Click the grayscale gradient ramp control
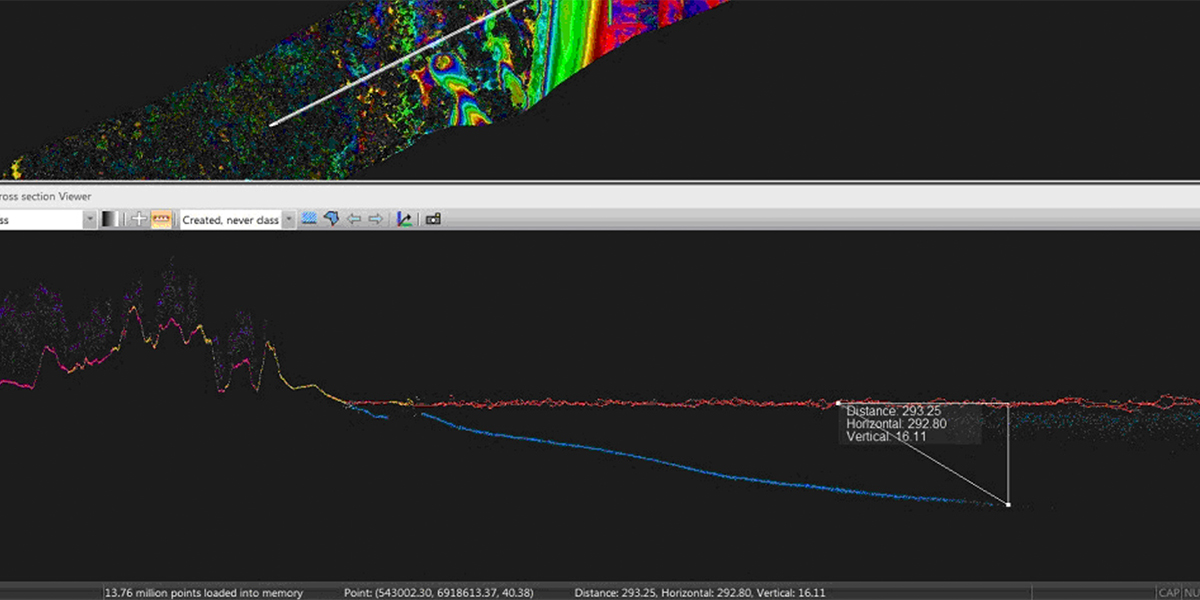This screenshot has width=1200, height=600. (108, 218)
